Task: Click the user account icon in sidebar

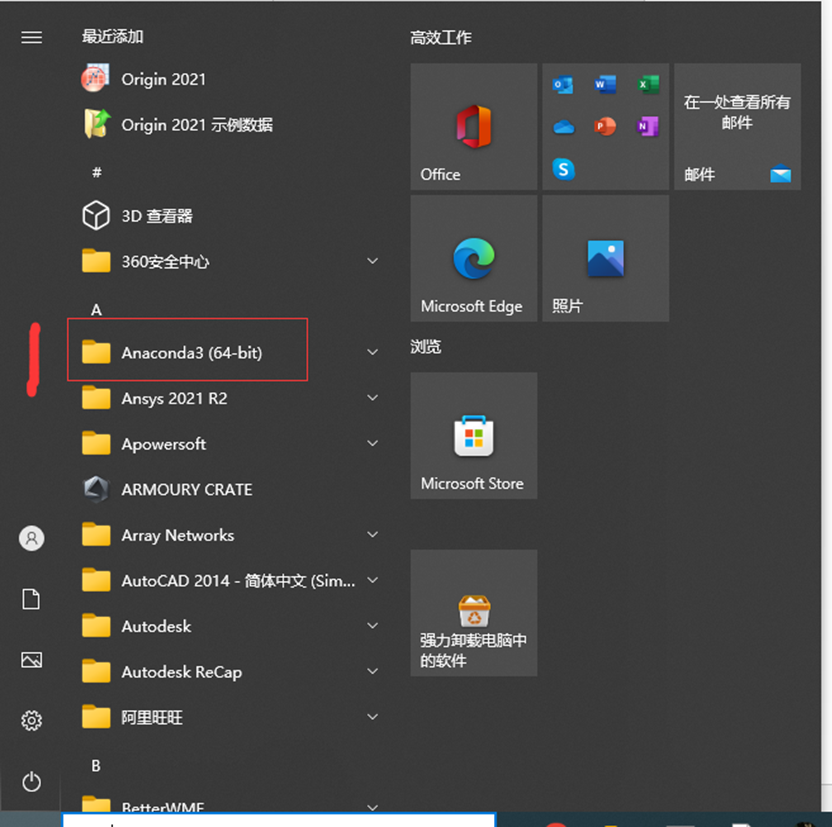Action: 31,538
